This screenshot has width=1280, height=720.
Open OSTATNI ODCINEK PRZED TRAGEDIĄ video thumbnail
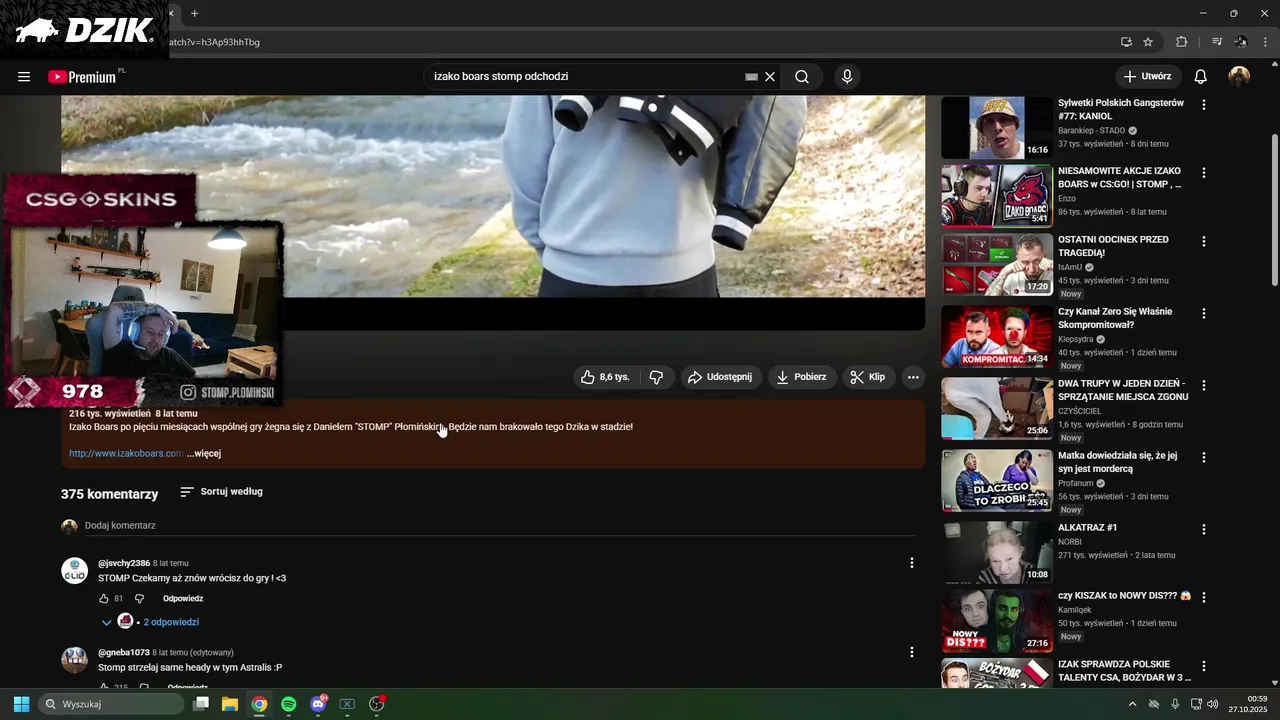[997, 265]
